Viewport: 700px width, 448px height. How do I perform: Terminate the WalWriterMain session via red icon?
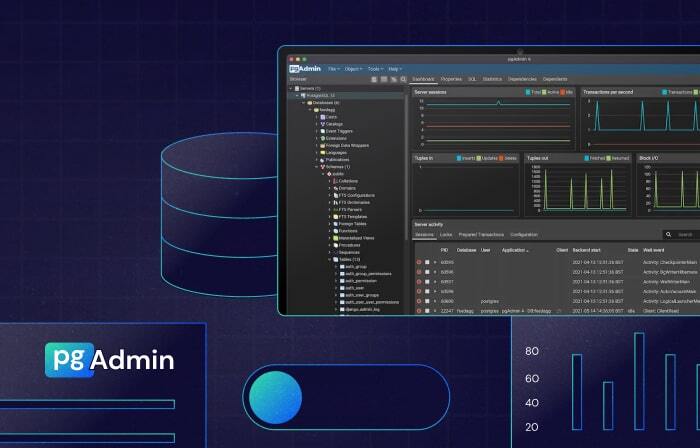tap(419, 282)
